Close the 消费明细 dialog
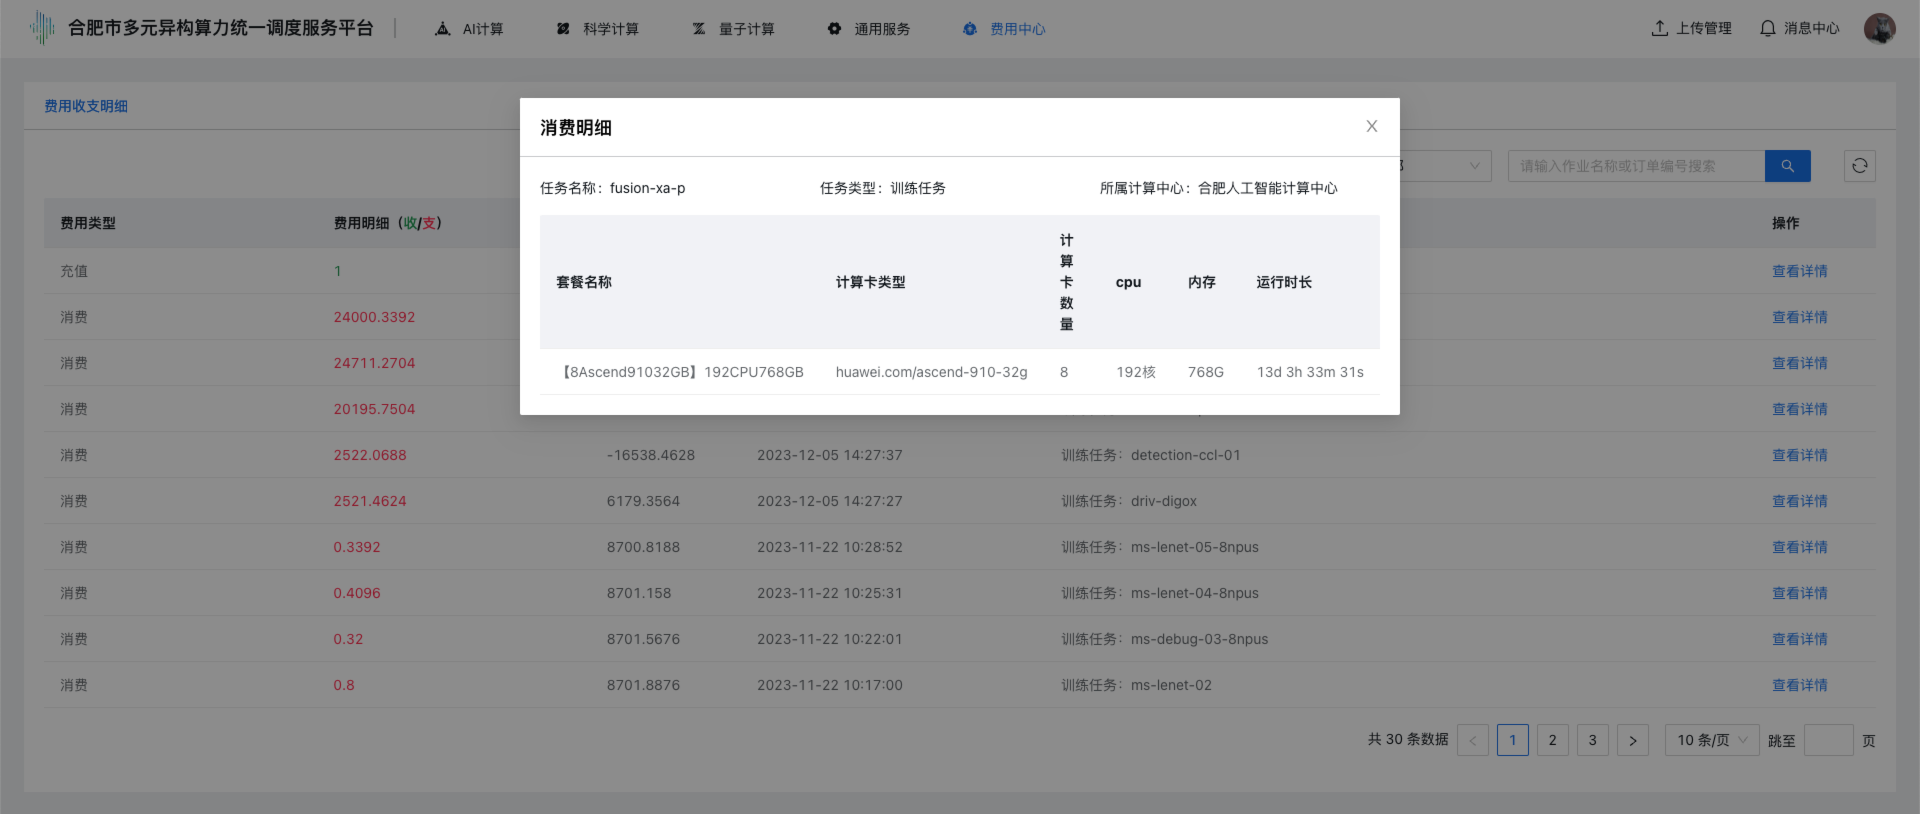This screenshot has height=814, width=1920. coord(1371,126)
